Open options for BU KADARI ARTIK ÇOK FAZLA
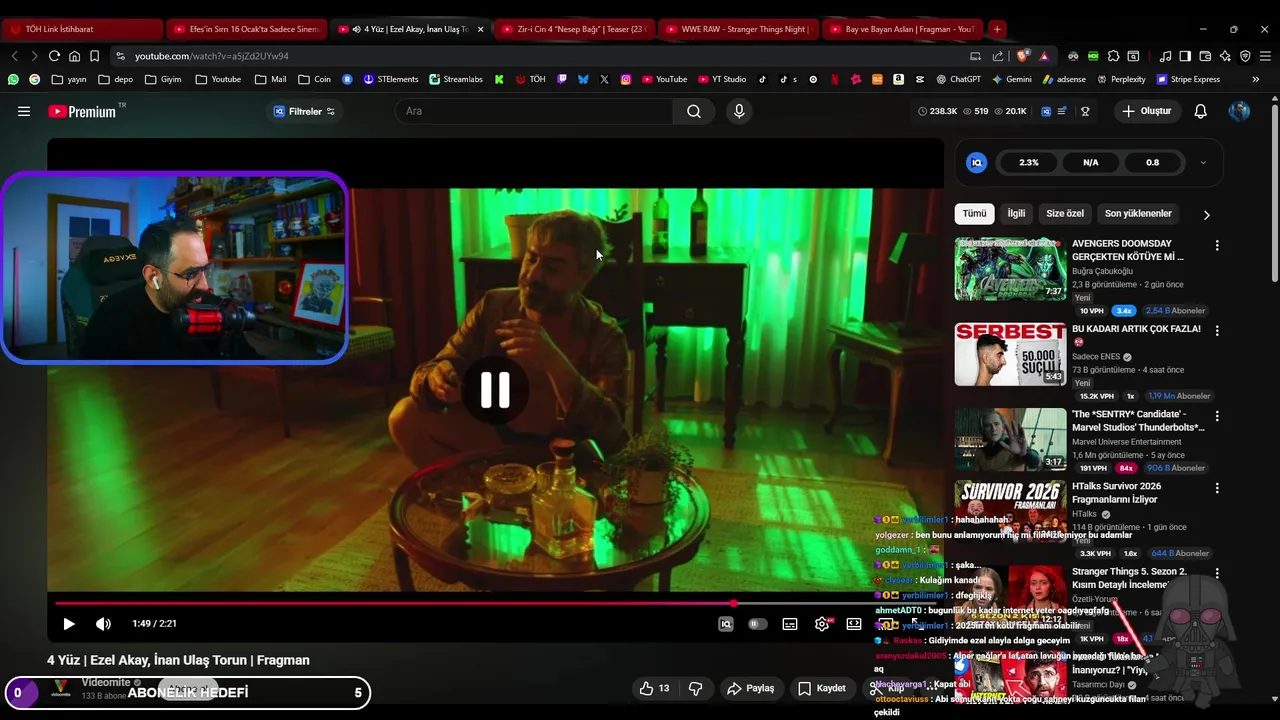 click(x=1217, y=330)
